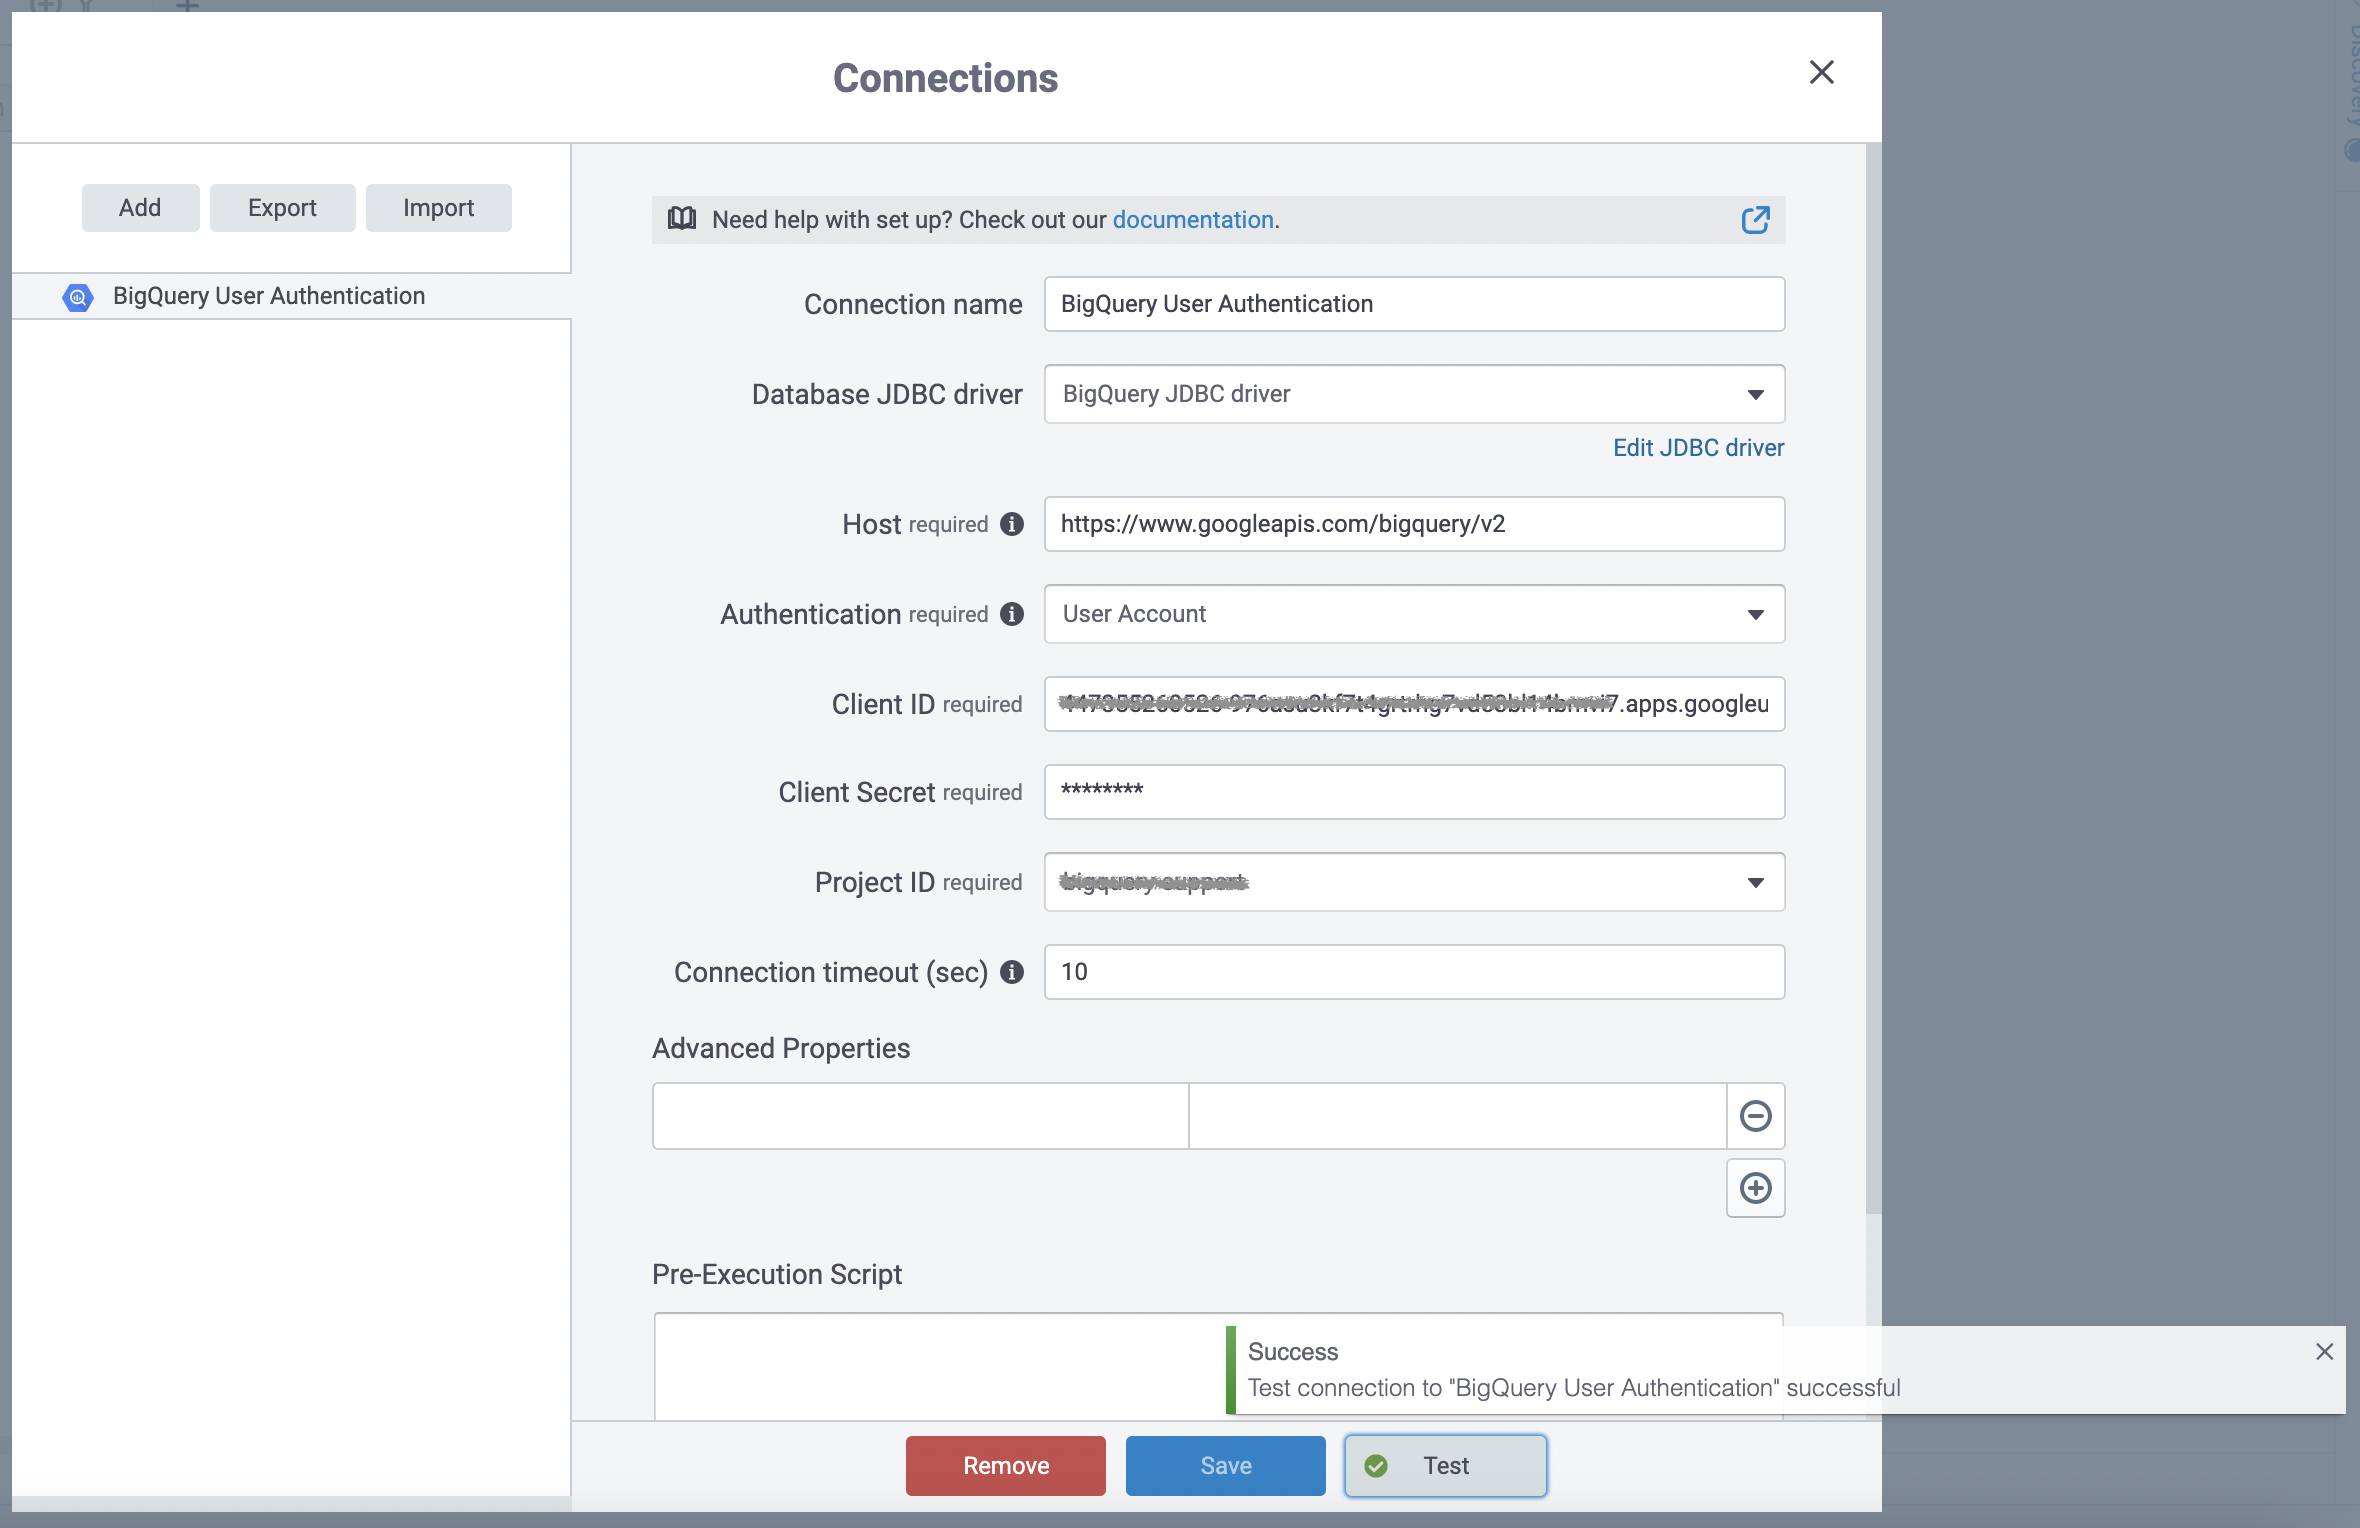
Task: Show the Connection timeout info icon
Action: click(x=1012, y=972)
